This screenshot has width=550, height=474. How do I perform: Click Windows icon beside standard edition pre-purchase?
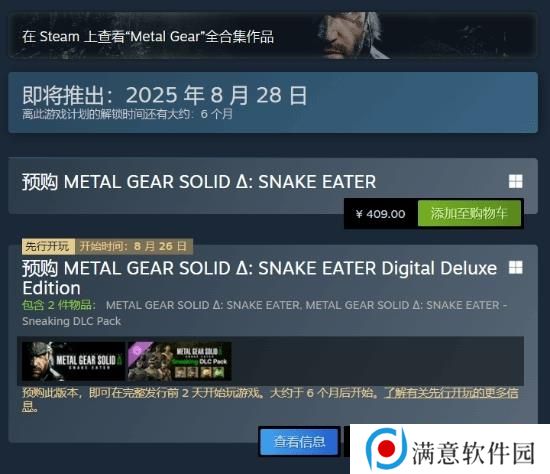tap(516, 181)
